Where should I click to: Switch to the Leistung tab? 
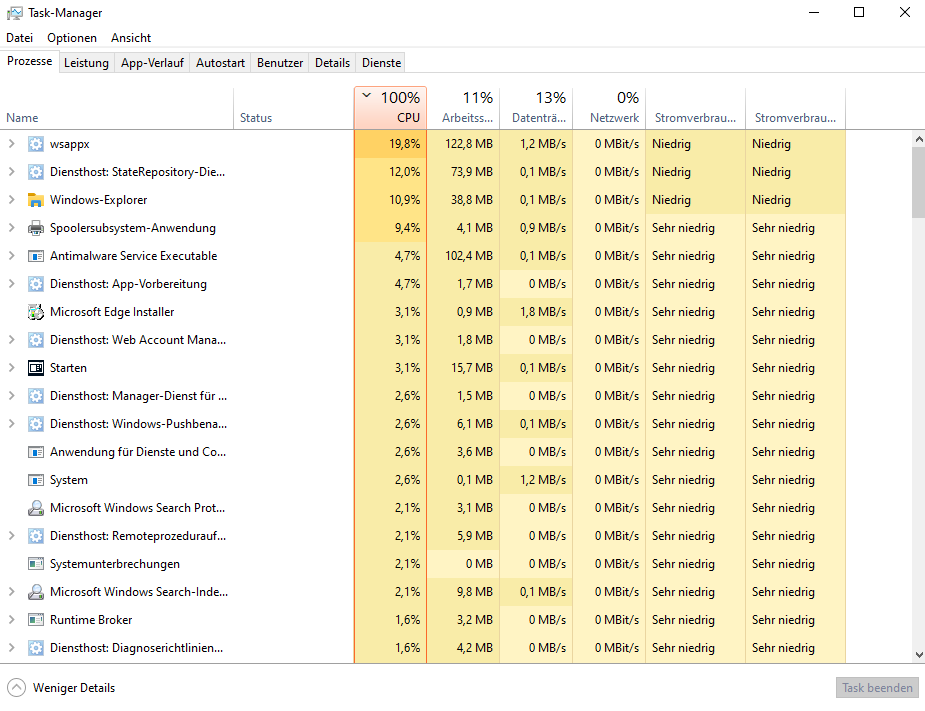tap(86, 63)
